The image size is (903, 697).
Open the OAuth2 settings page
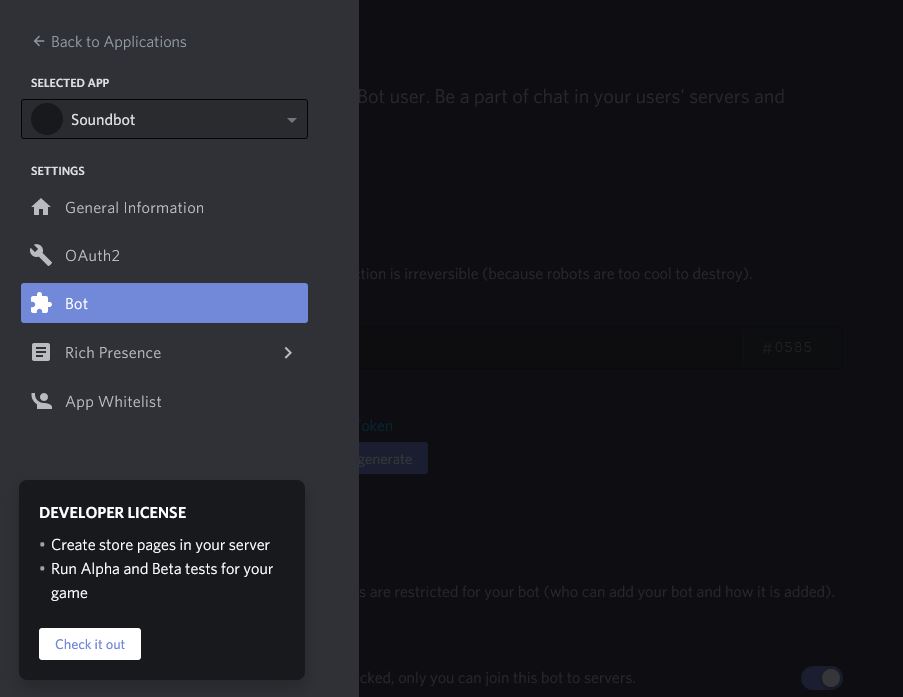click(164, 255)
